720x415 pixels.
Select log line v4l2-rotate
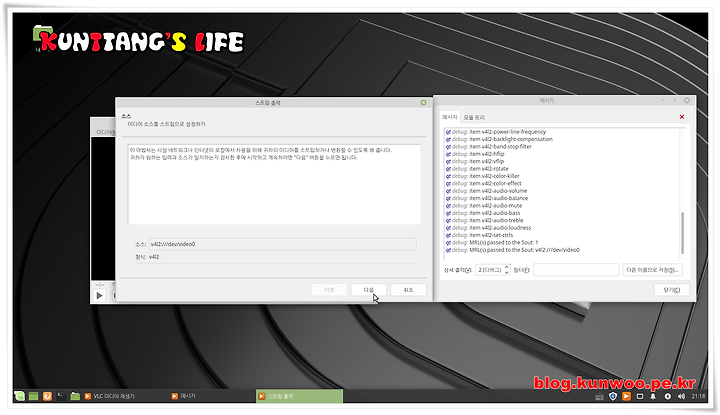click(x=477, y=168)
